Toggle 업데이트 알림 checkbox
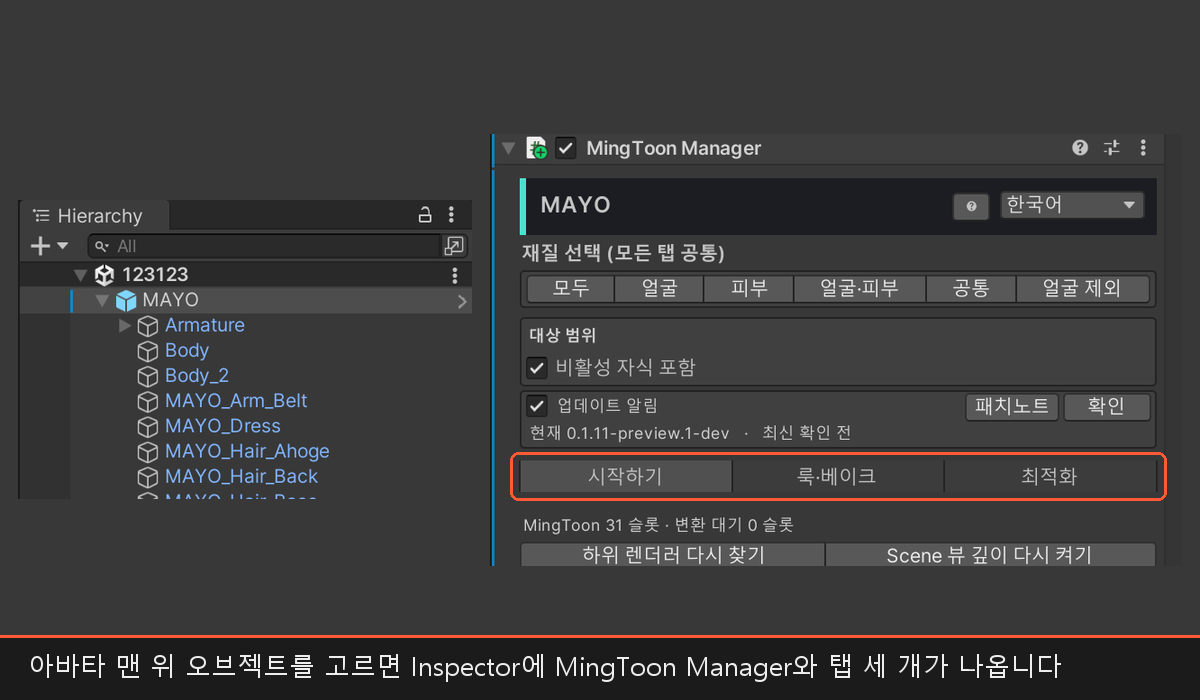 [x=537, y=406]
